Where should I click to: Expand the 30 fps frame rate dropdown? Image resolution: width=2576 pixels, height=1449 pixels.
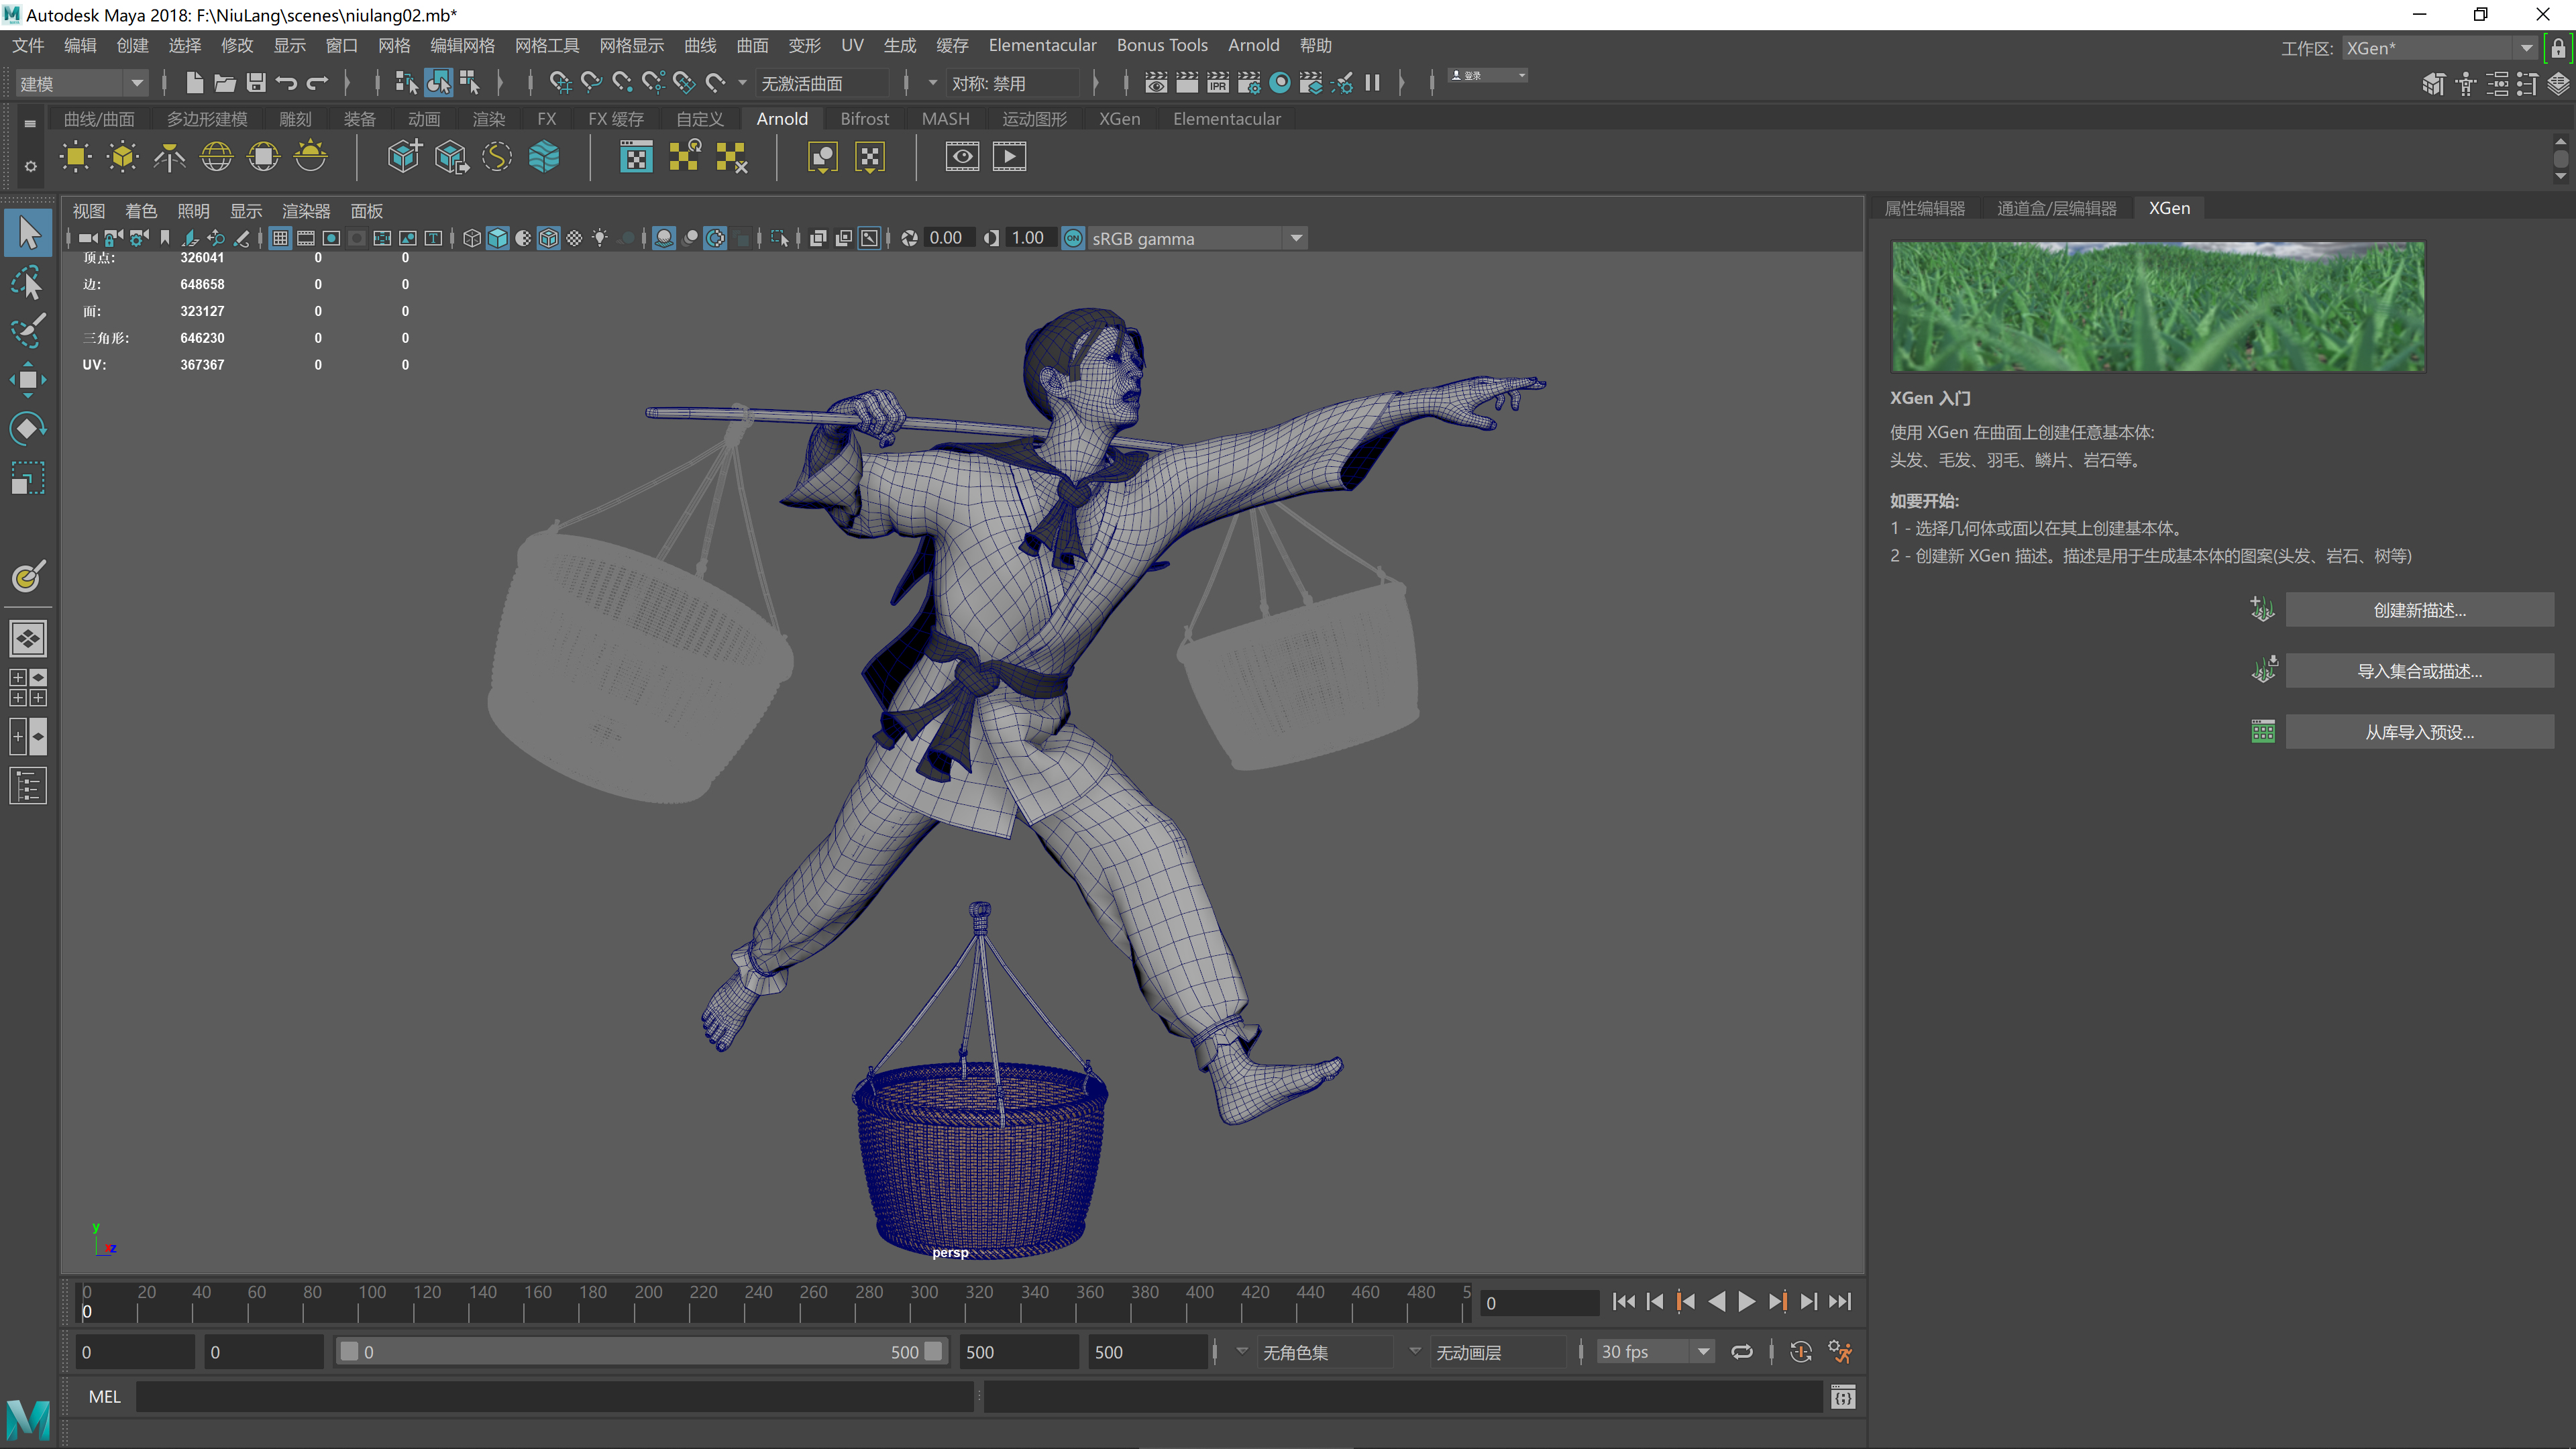(x=1702, y=1352)
